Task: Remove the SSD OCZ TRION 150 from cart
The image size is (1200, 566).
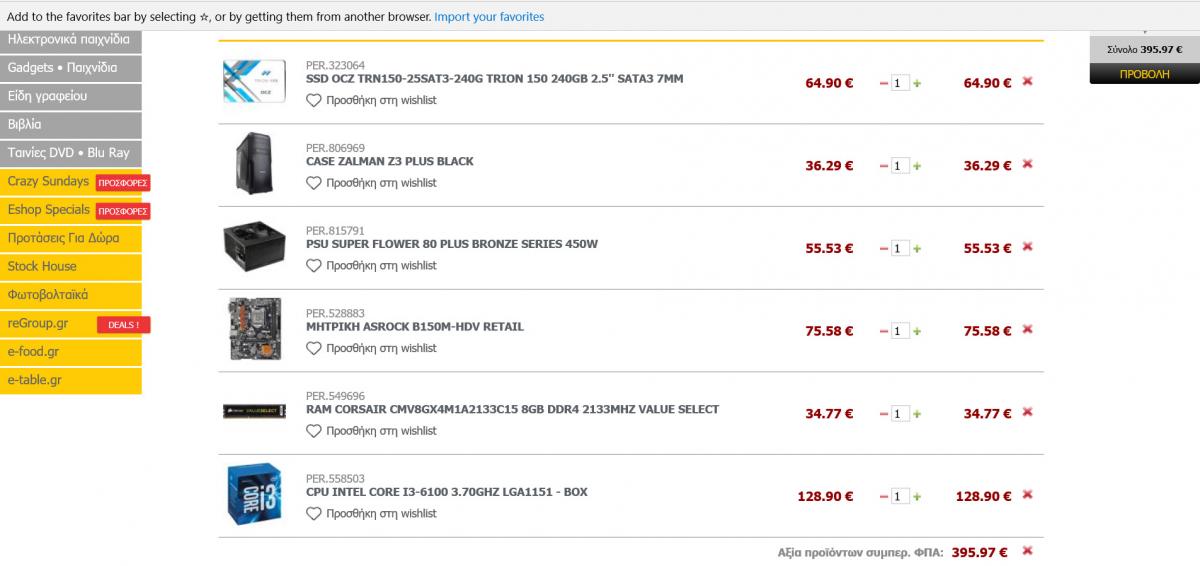Action: click(x=1027, y=82)
